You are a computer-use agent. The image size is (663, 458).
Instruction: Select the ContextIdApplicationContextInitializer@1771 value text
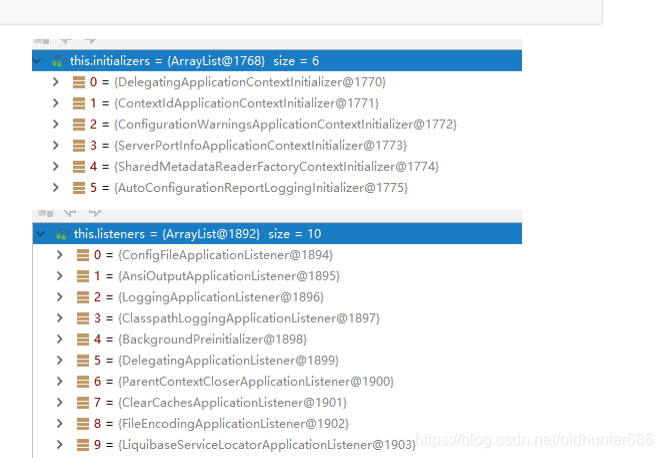pos(247,103)
